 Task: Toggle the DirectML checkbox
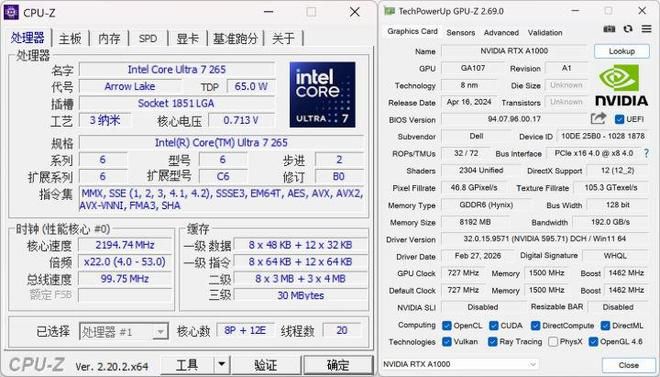pyautogui.click(x=605, y=326)
